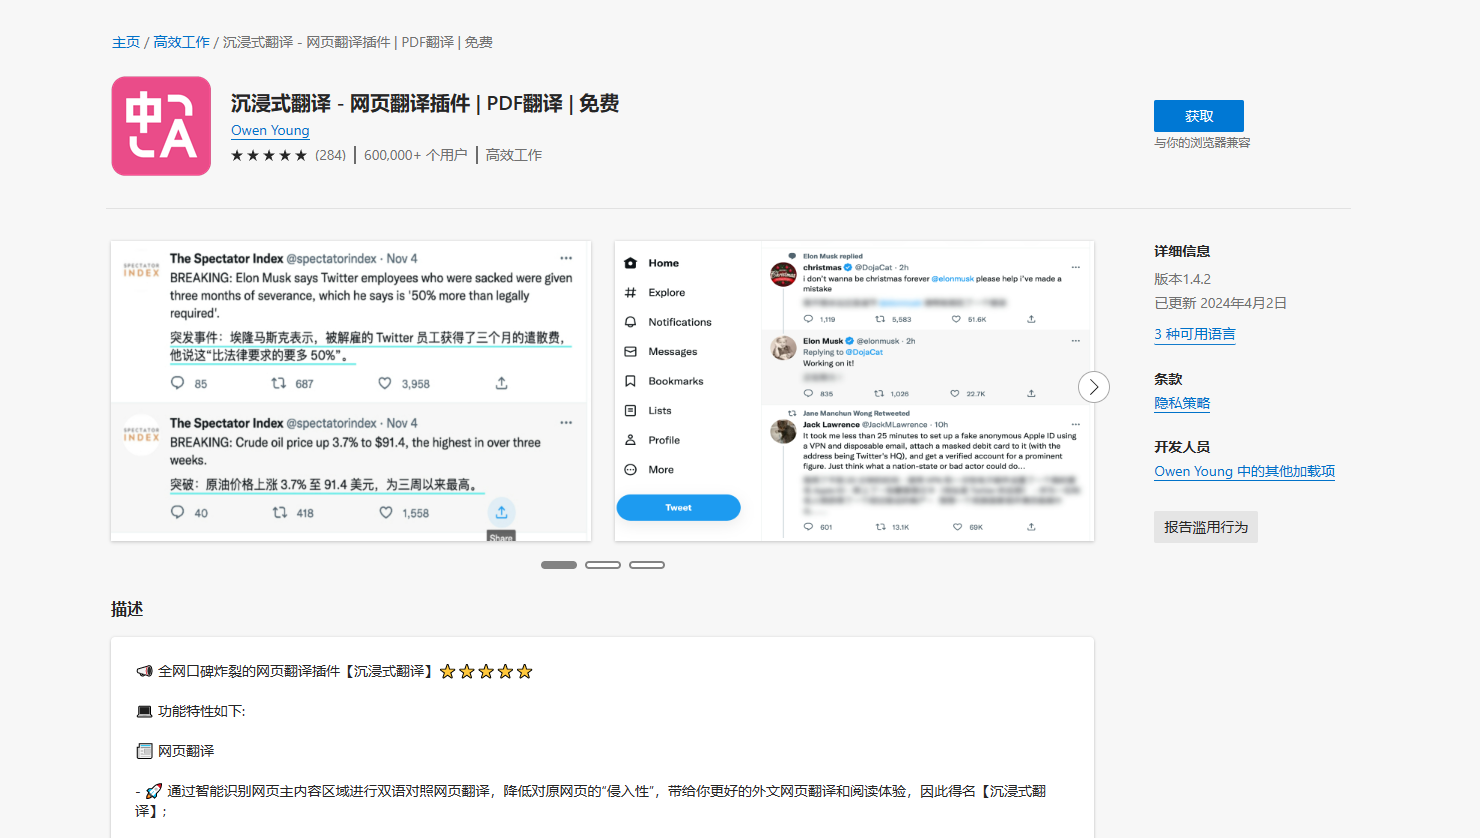Open the Owen Young 中的其他加载项 link
Screen dimensions: 1480x838
point(1244,471)
